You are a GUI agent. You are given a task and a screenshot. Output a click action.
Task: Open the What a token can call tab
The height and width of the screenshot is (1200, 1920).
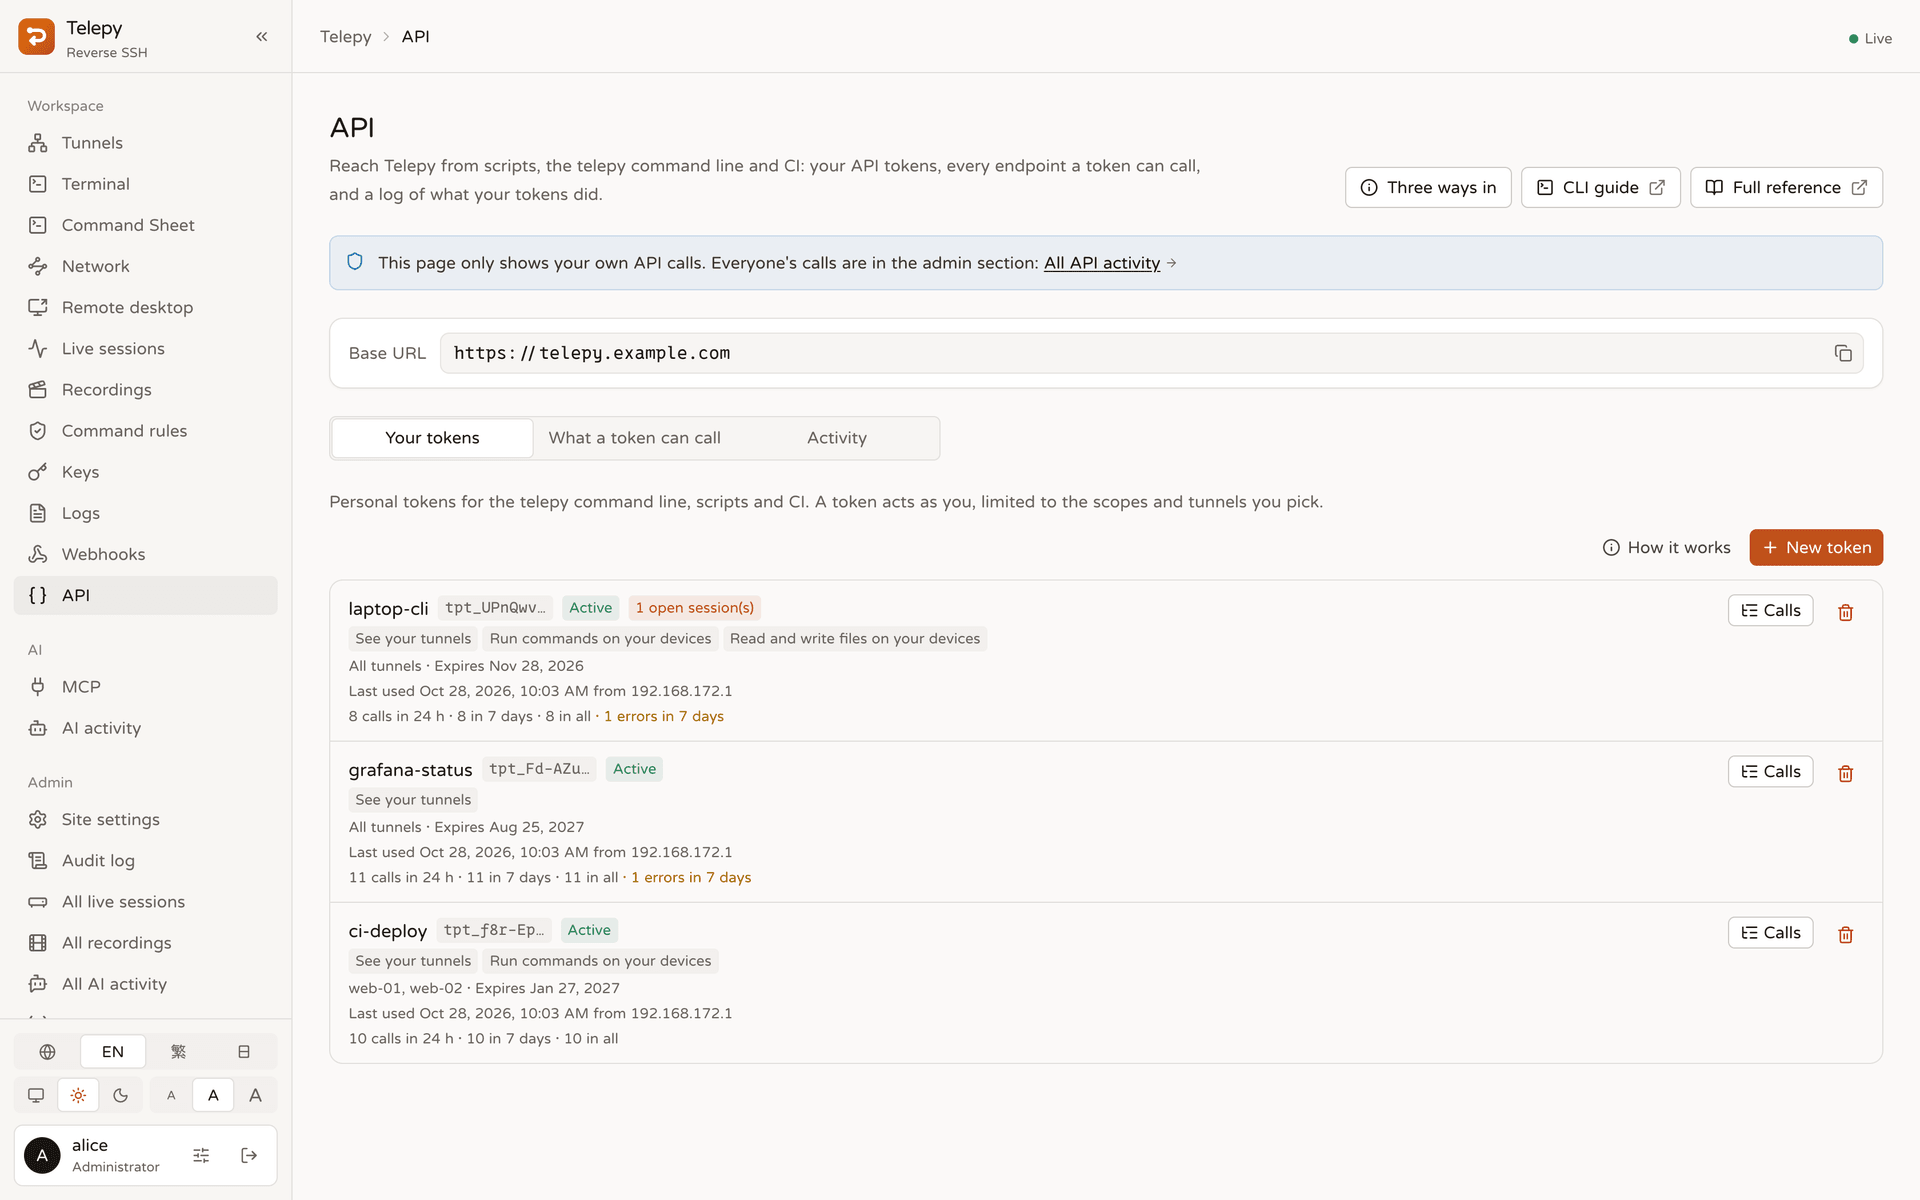click(x=634, y=438)
